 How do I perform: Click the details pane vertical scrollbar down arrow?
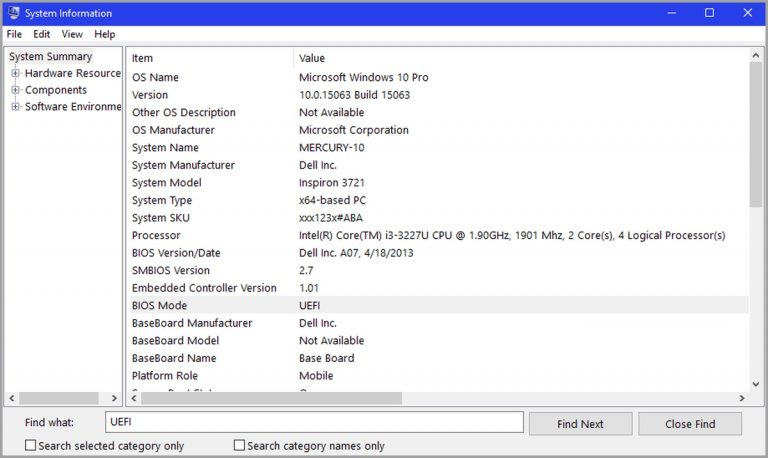pos(755,384)
